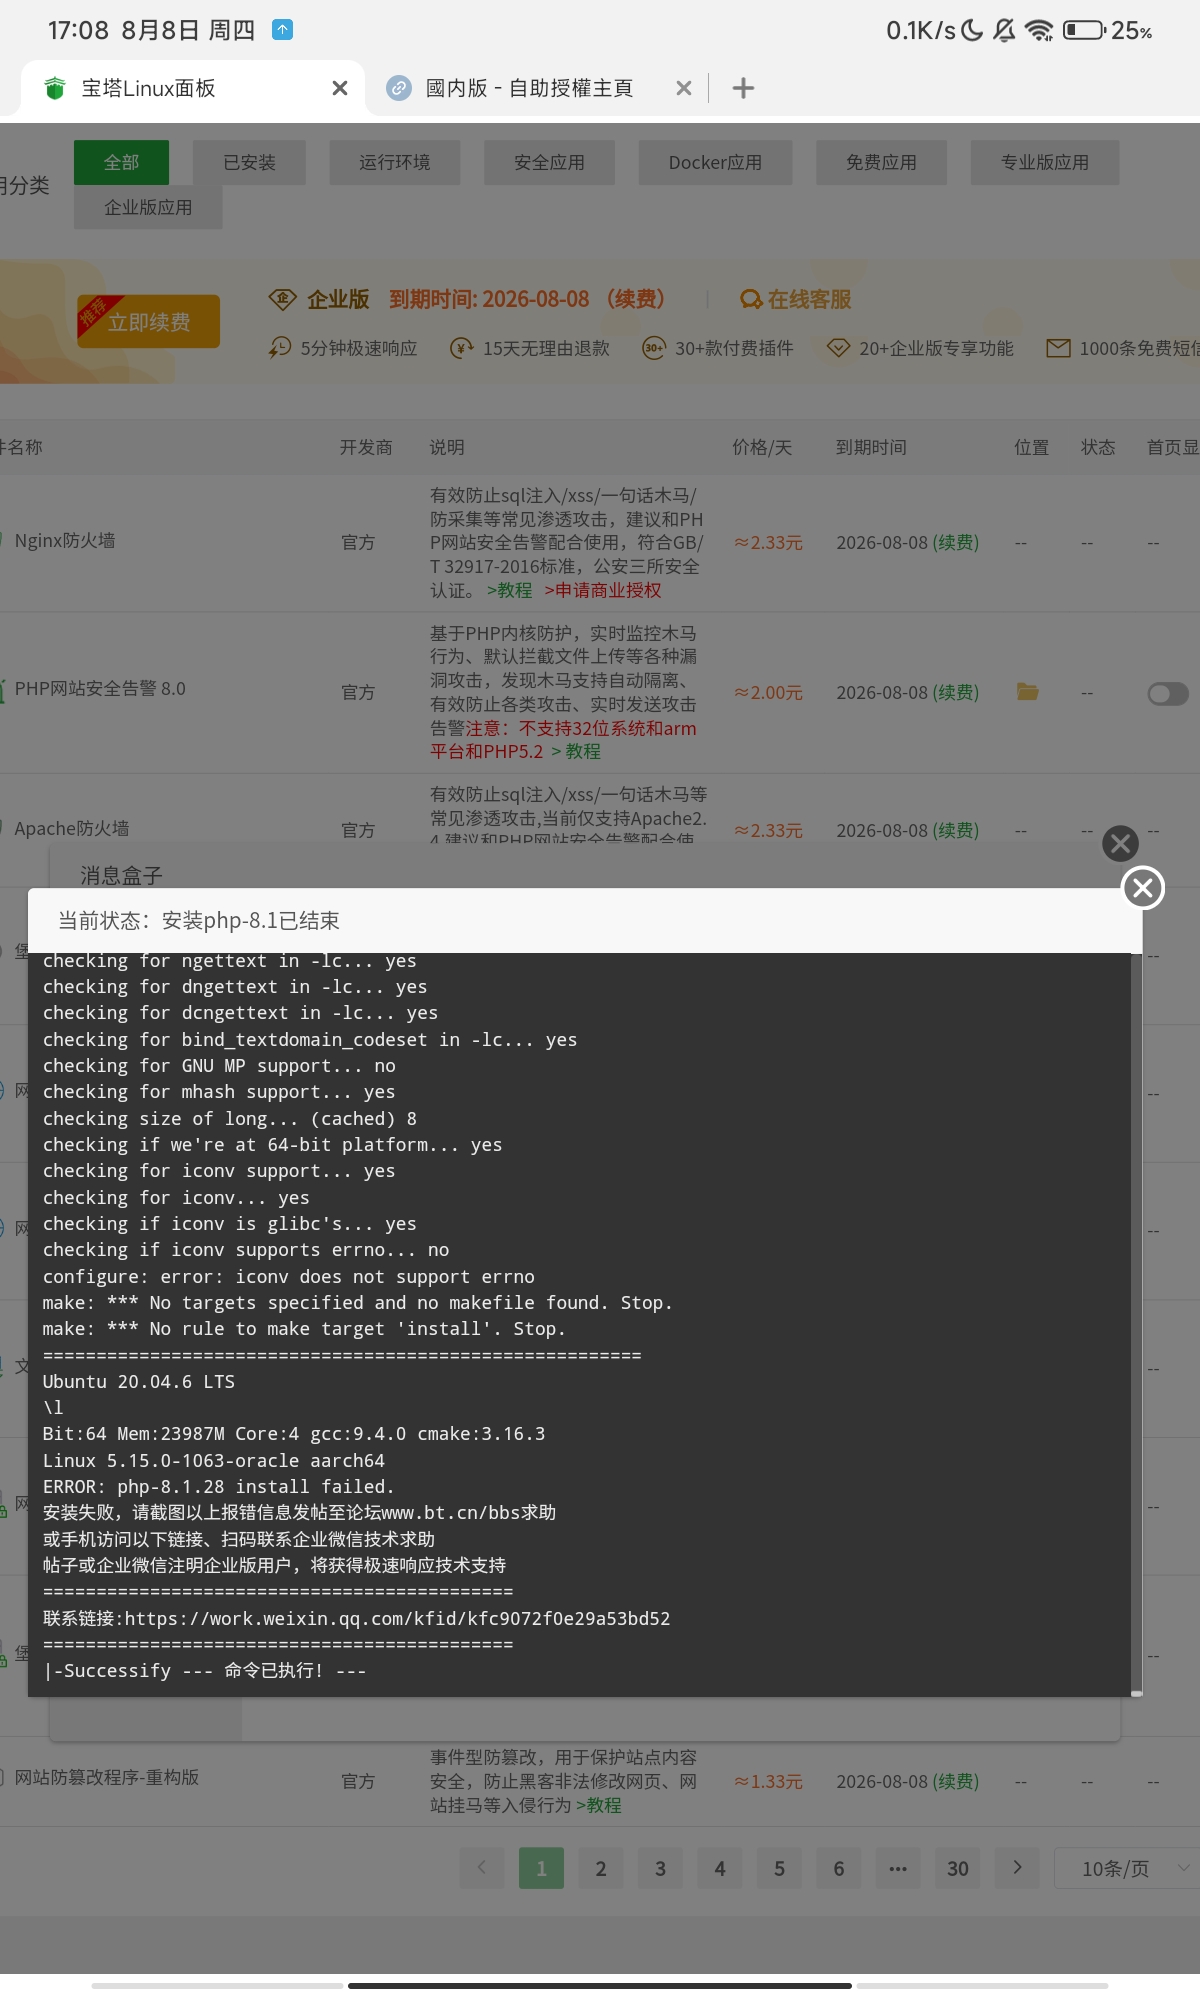The image size is (1200, 2000).
Task: Click the 1000条免费短信 envelope icon
Action: pos(1058,348)
